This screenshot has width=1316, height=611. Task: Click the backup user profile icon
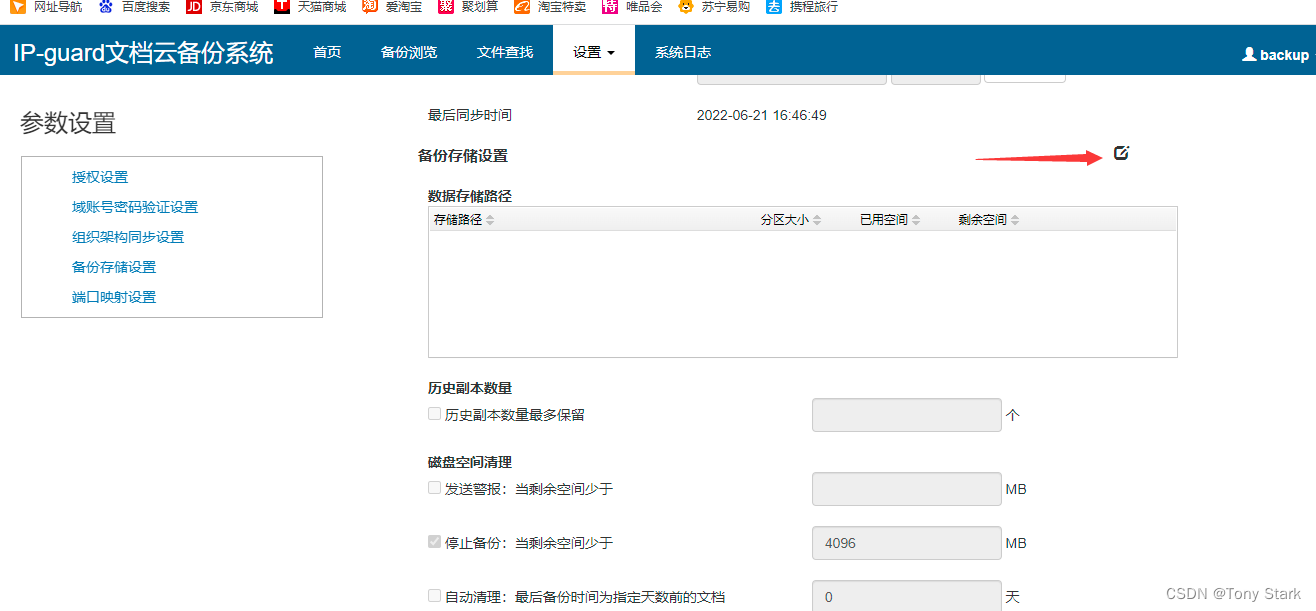pyautogui.click(x=1249, y=55)
